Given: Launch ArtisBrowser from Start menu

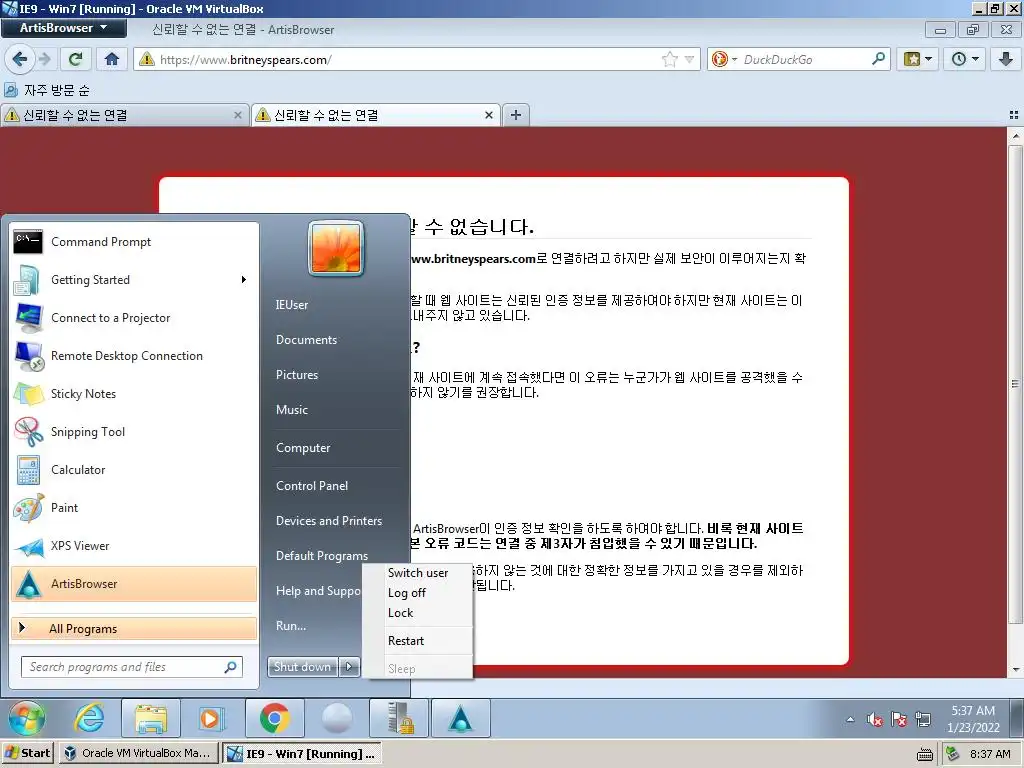Looking at the screenshot, I should tap(134, 584).
